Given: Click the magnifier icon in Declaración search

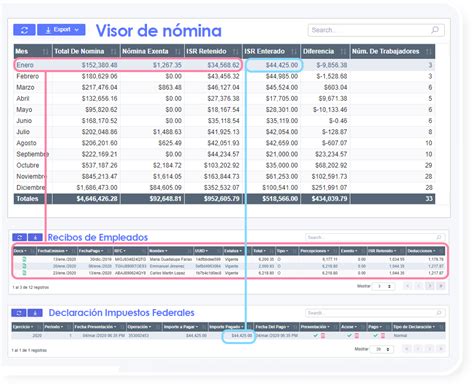Looking at the screenshot, I should [x=439, y=313].
